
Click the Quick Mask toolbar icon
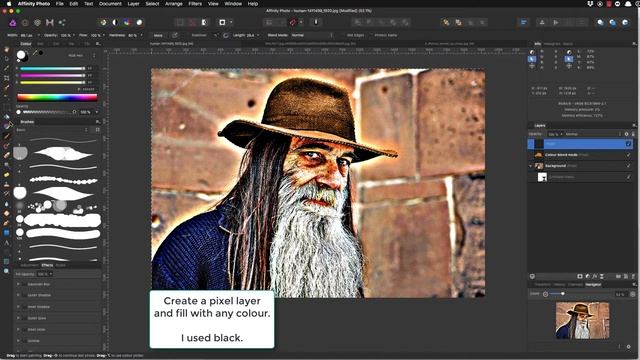[x=222, y=22]
